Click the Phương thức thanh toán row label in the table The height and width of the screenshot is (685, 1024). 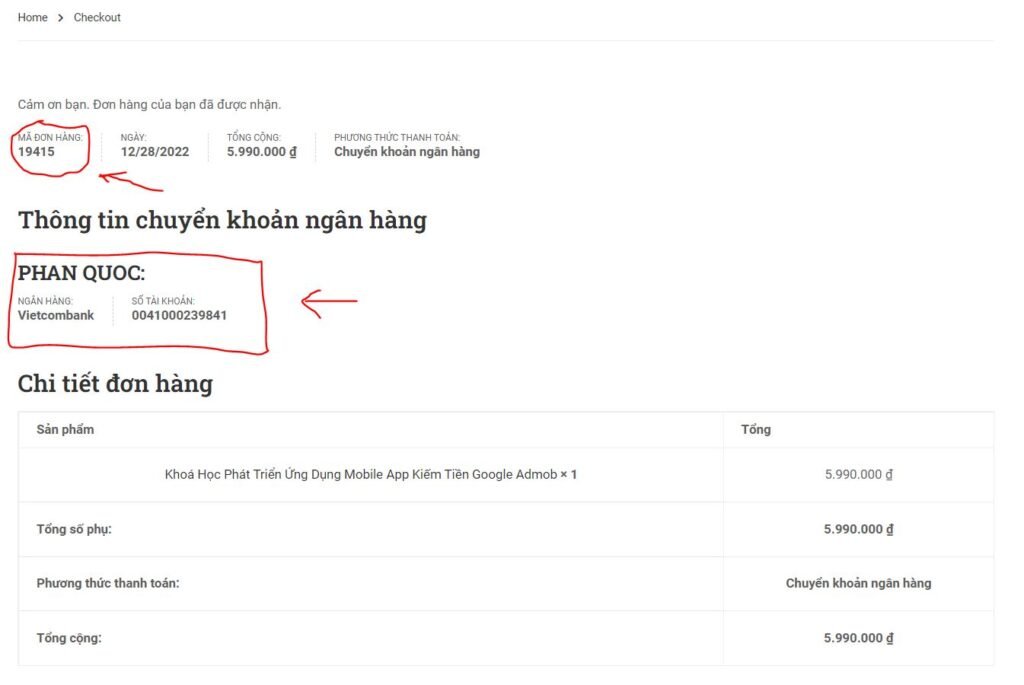click(x=108, y=583)
